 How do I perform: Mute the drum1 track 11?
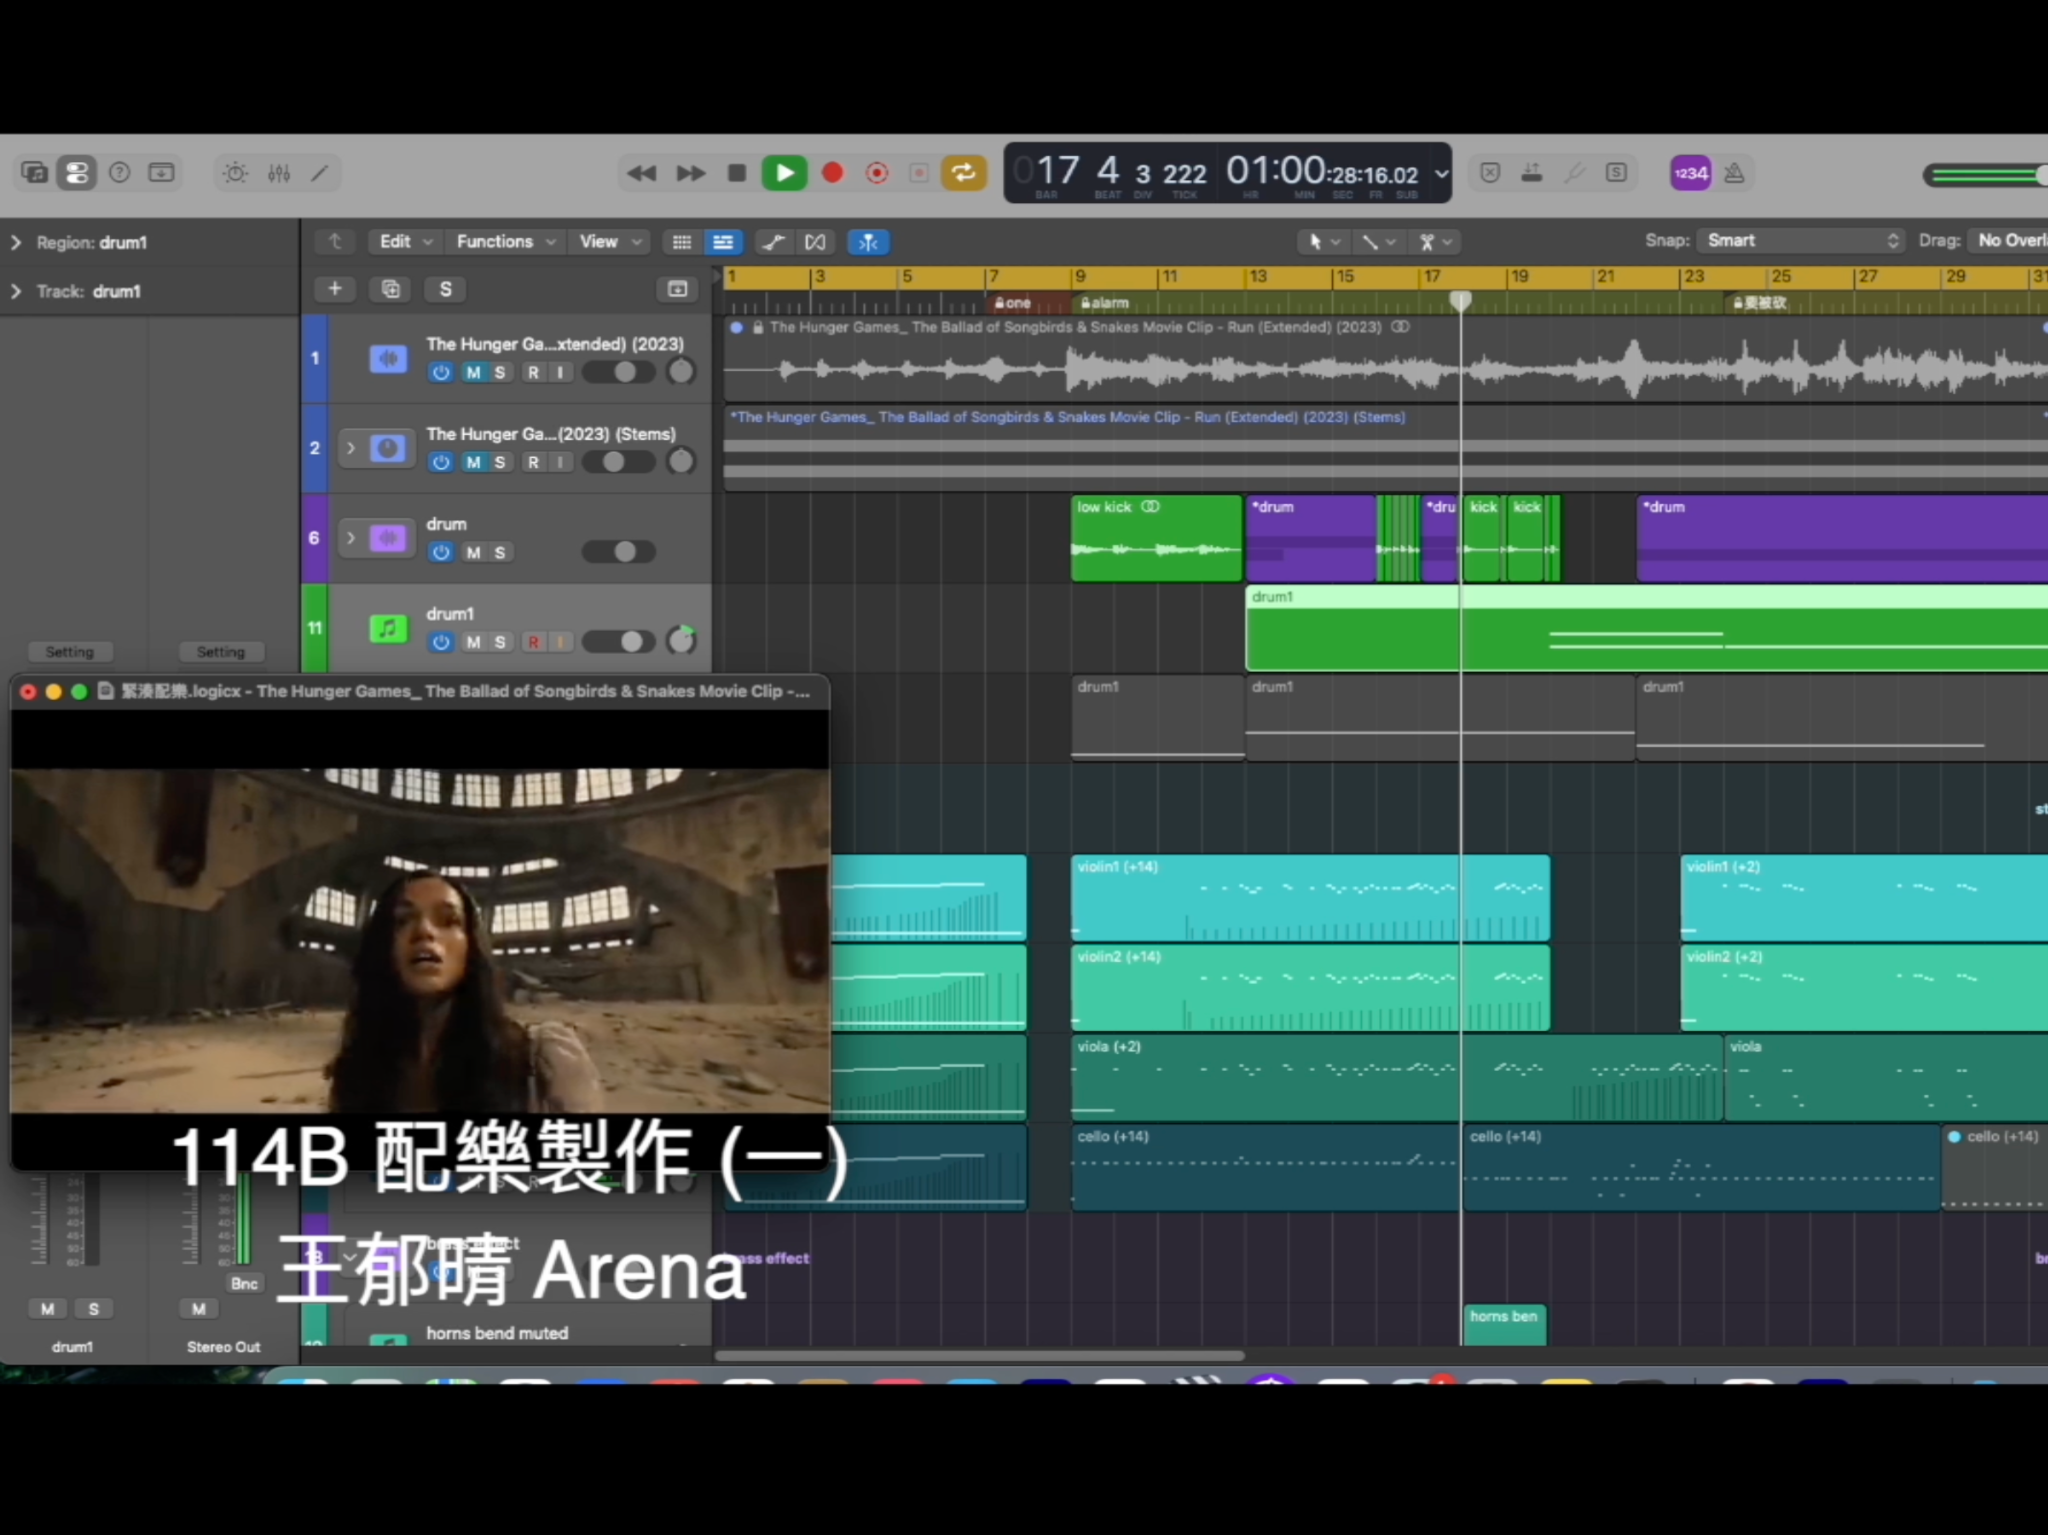pos(473,643)
